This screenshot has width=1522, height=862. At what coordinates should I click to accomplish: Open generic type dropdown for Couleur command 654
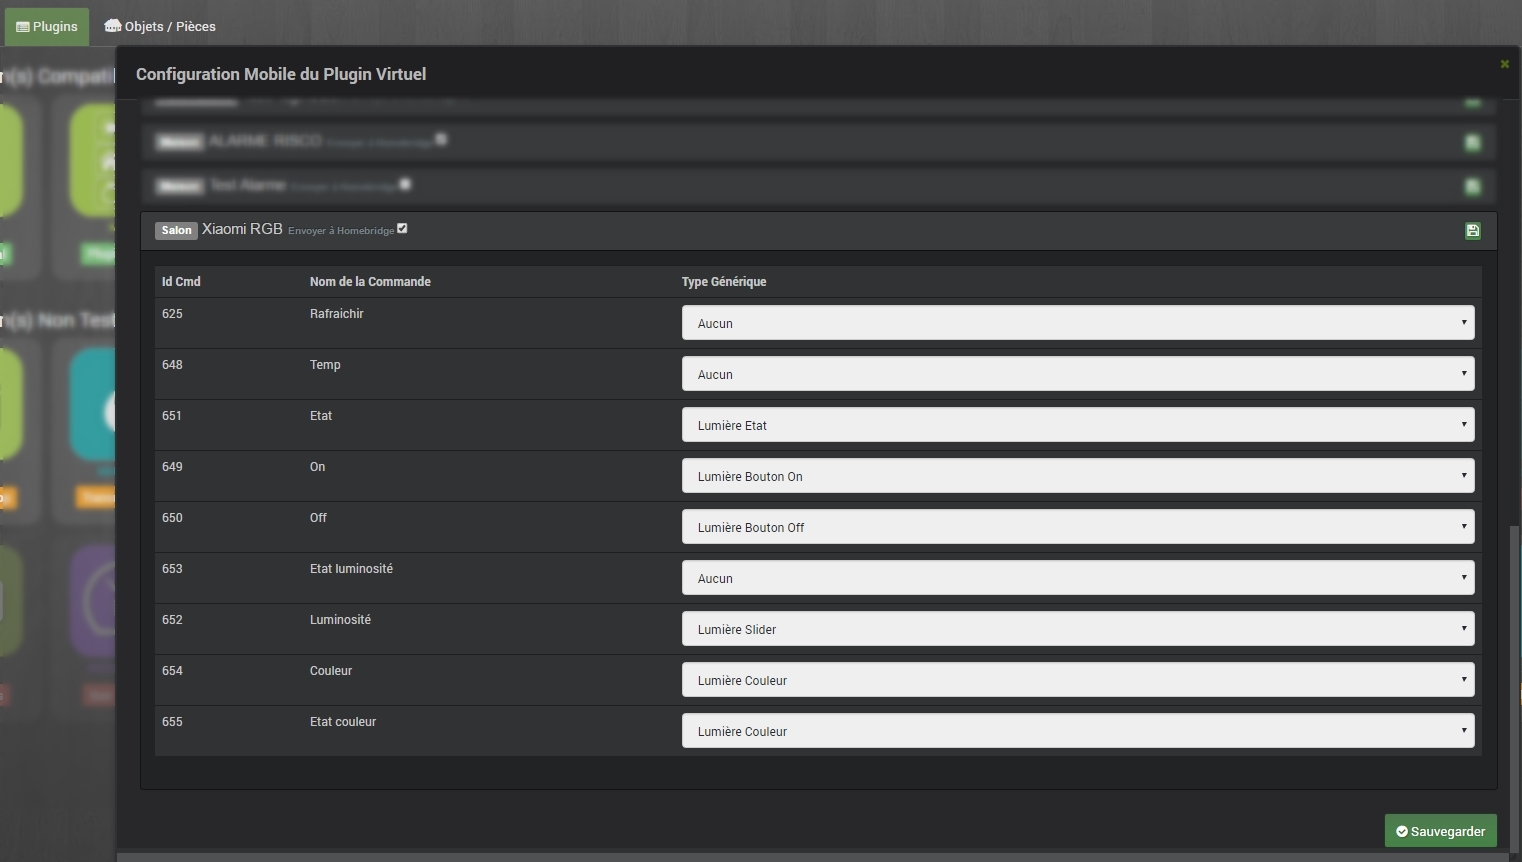point(1078,680)
